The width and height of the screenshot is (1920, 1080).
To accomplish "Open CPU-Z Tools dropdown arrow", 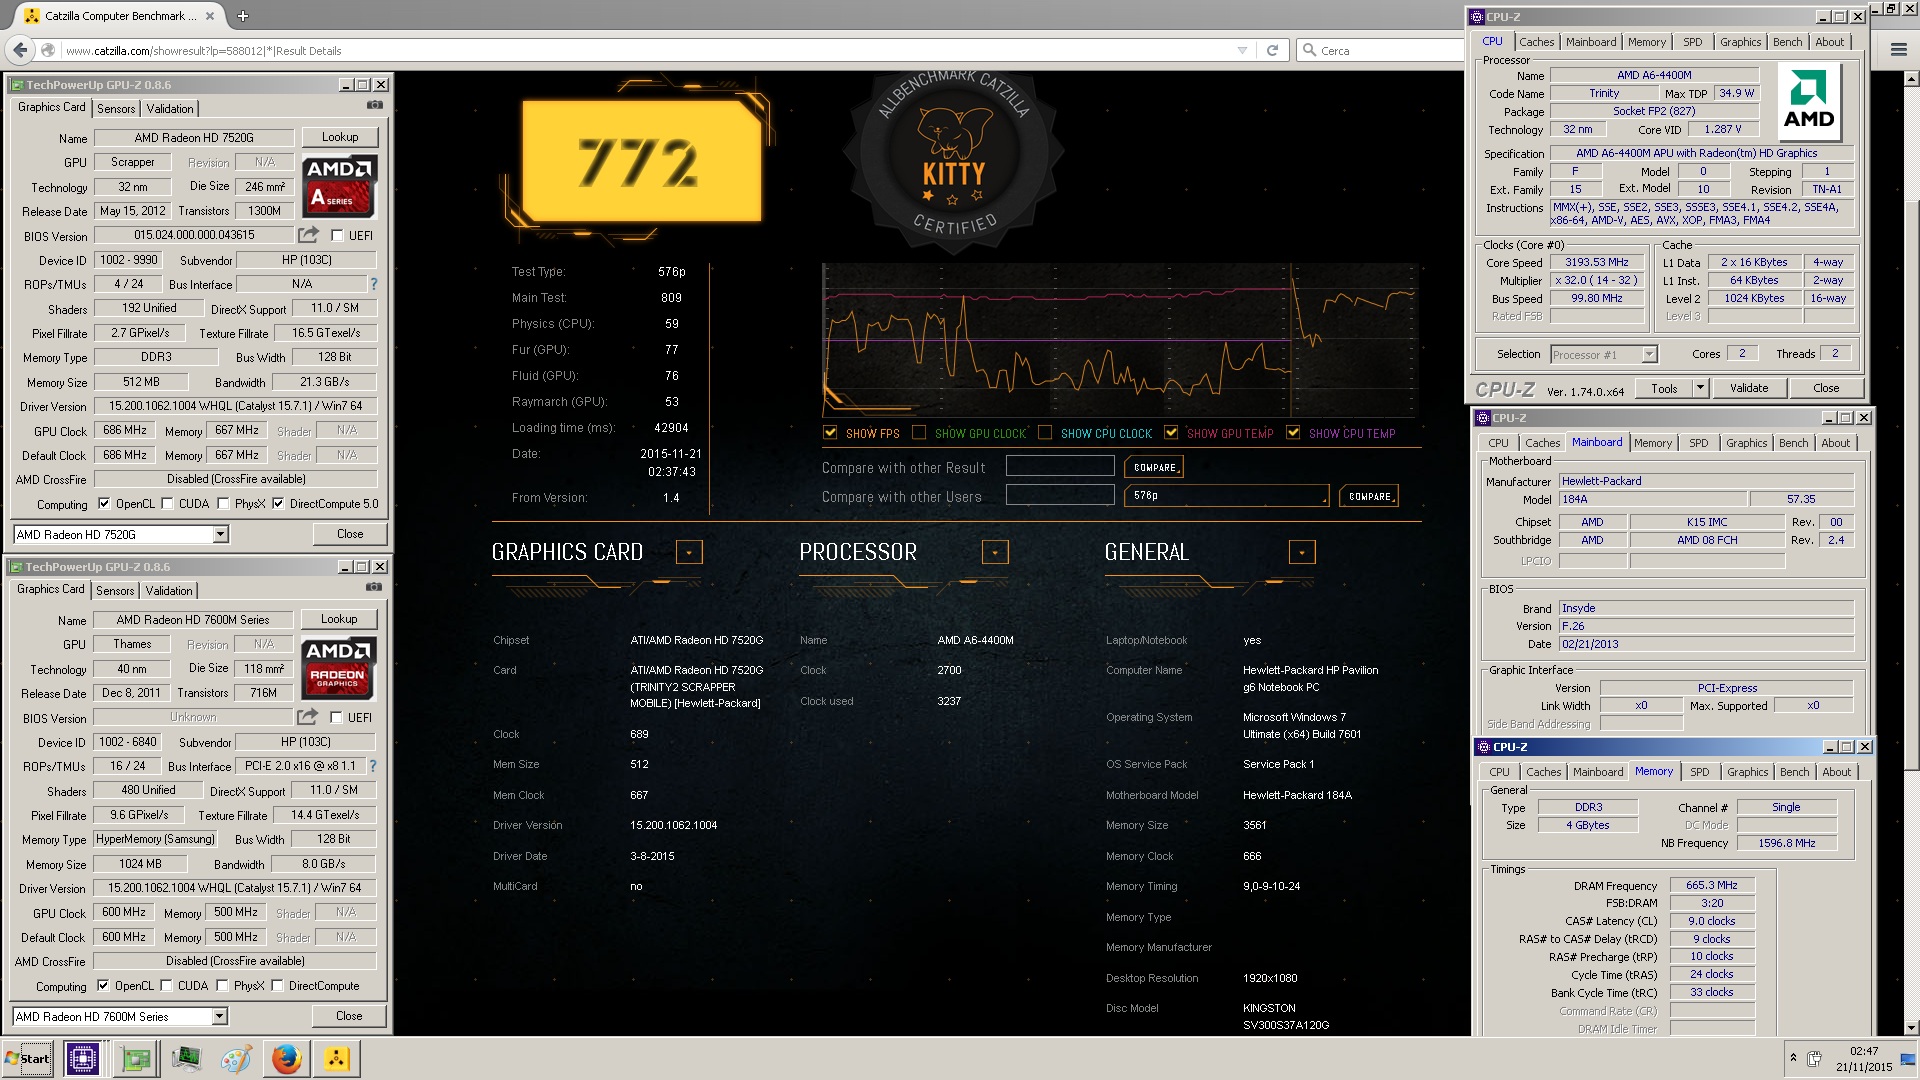I will point(1699,388).
